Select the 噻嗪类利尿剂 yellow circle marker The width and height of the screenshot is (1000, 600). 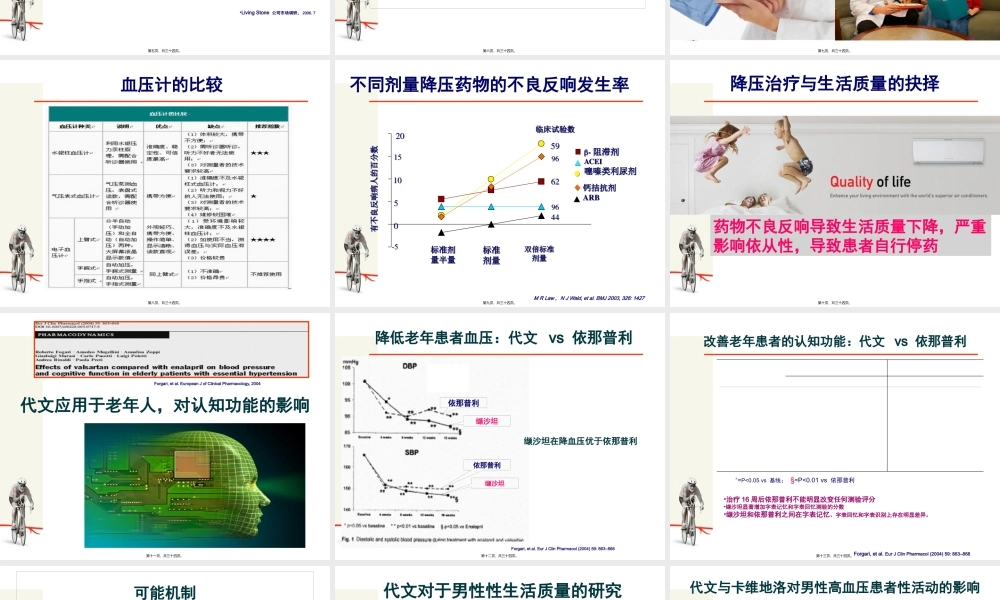[x=577, y=173]
